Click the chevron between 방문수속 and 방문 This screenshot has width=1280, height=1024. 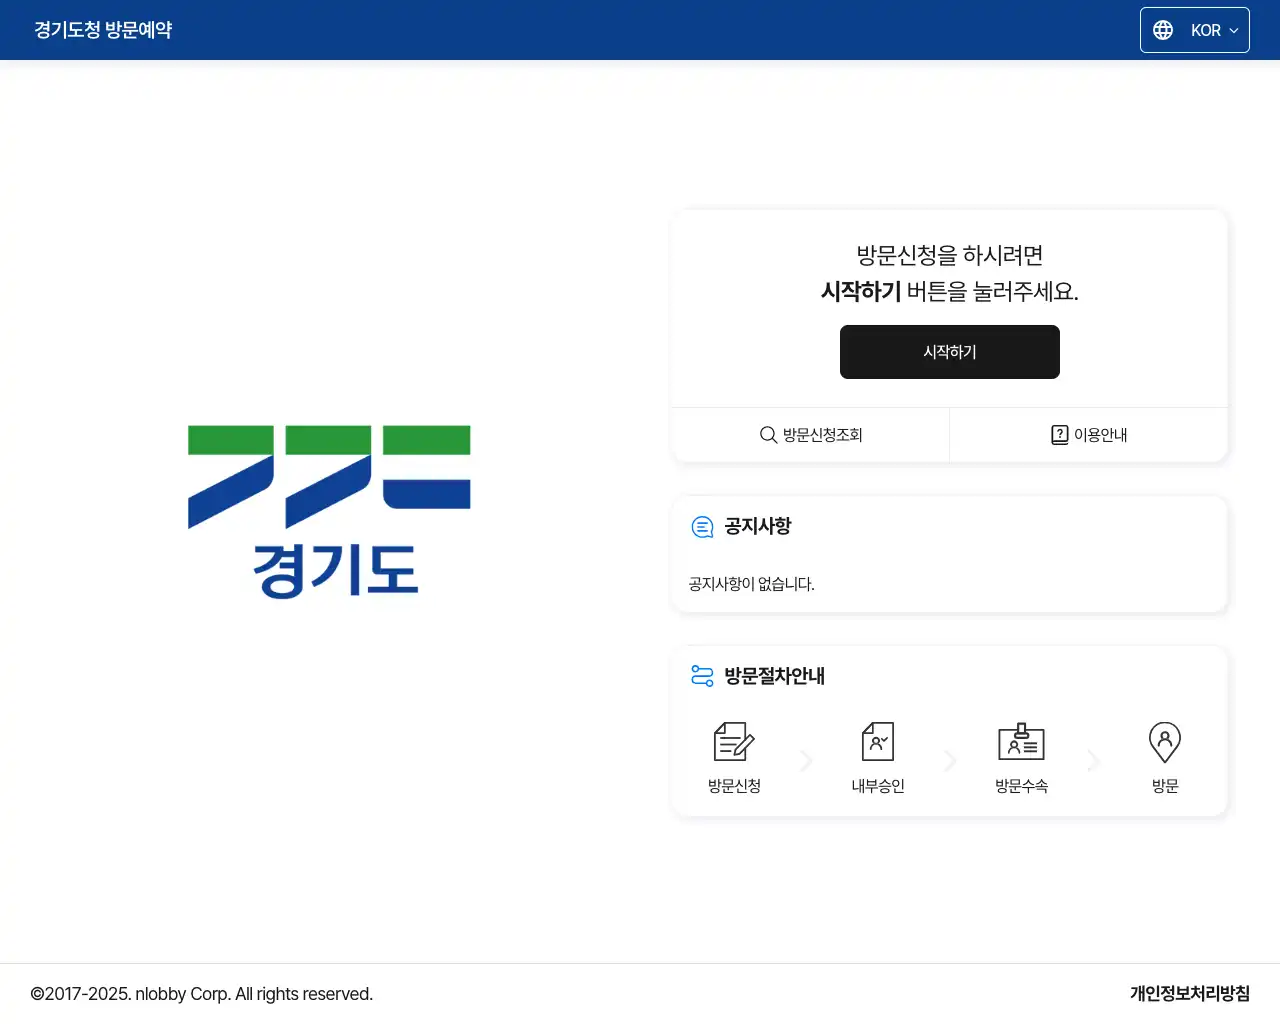pos(1093,761)
